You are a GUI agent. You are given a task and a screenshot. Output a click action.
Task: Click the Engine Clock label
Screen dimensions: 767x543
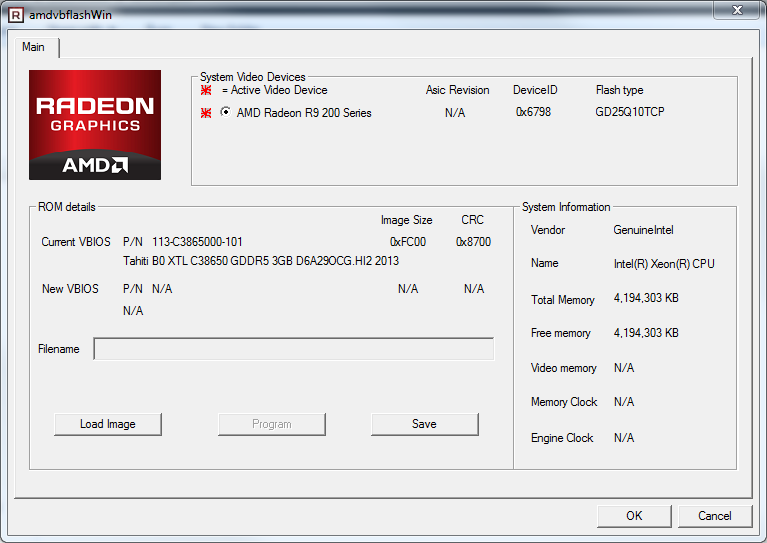click(x=562, y=438)
